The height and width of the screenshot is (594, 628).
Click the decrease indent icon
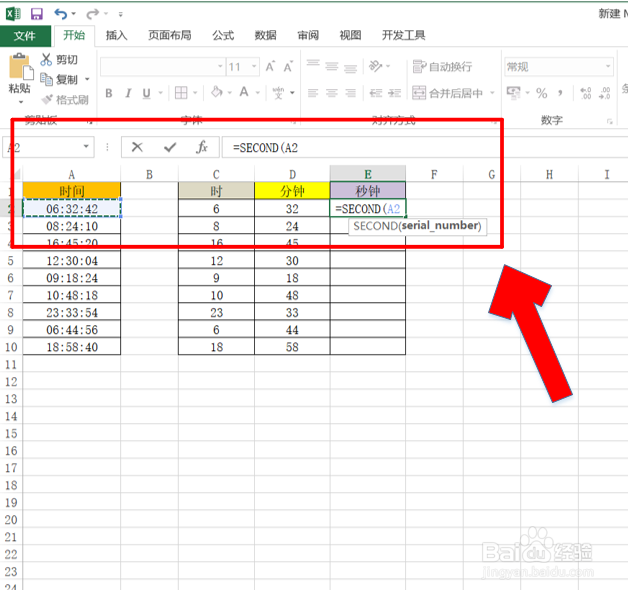coord(376,93)
